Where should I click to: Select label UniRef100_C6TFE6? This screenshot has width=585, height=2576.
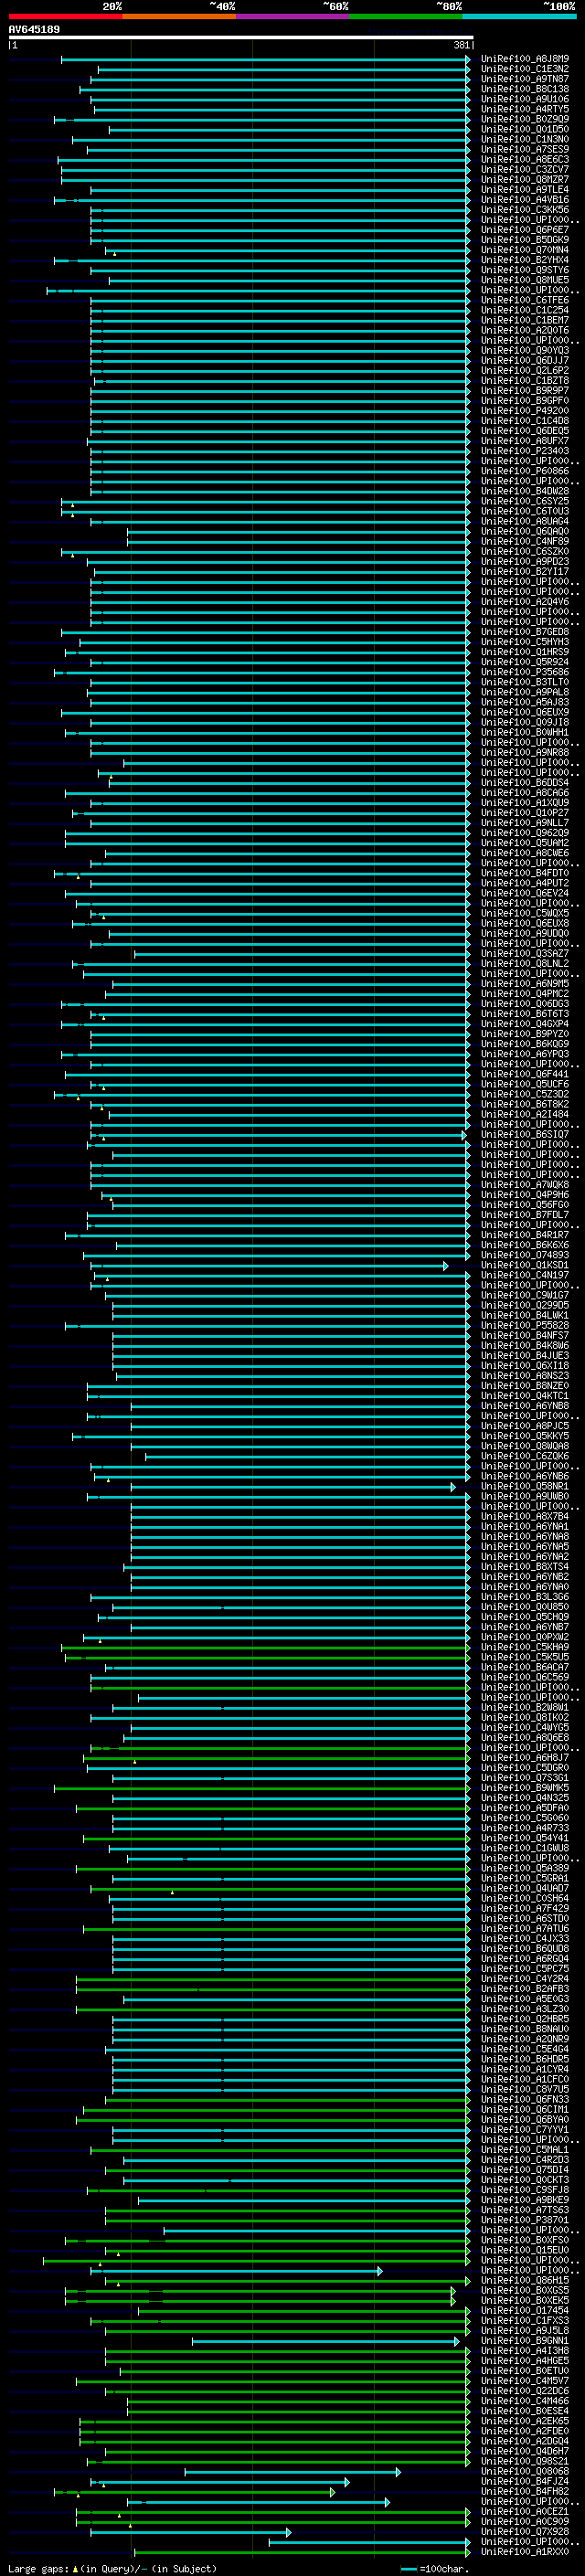pyautogui.click(x=524, y=300)
